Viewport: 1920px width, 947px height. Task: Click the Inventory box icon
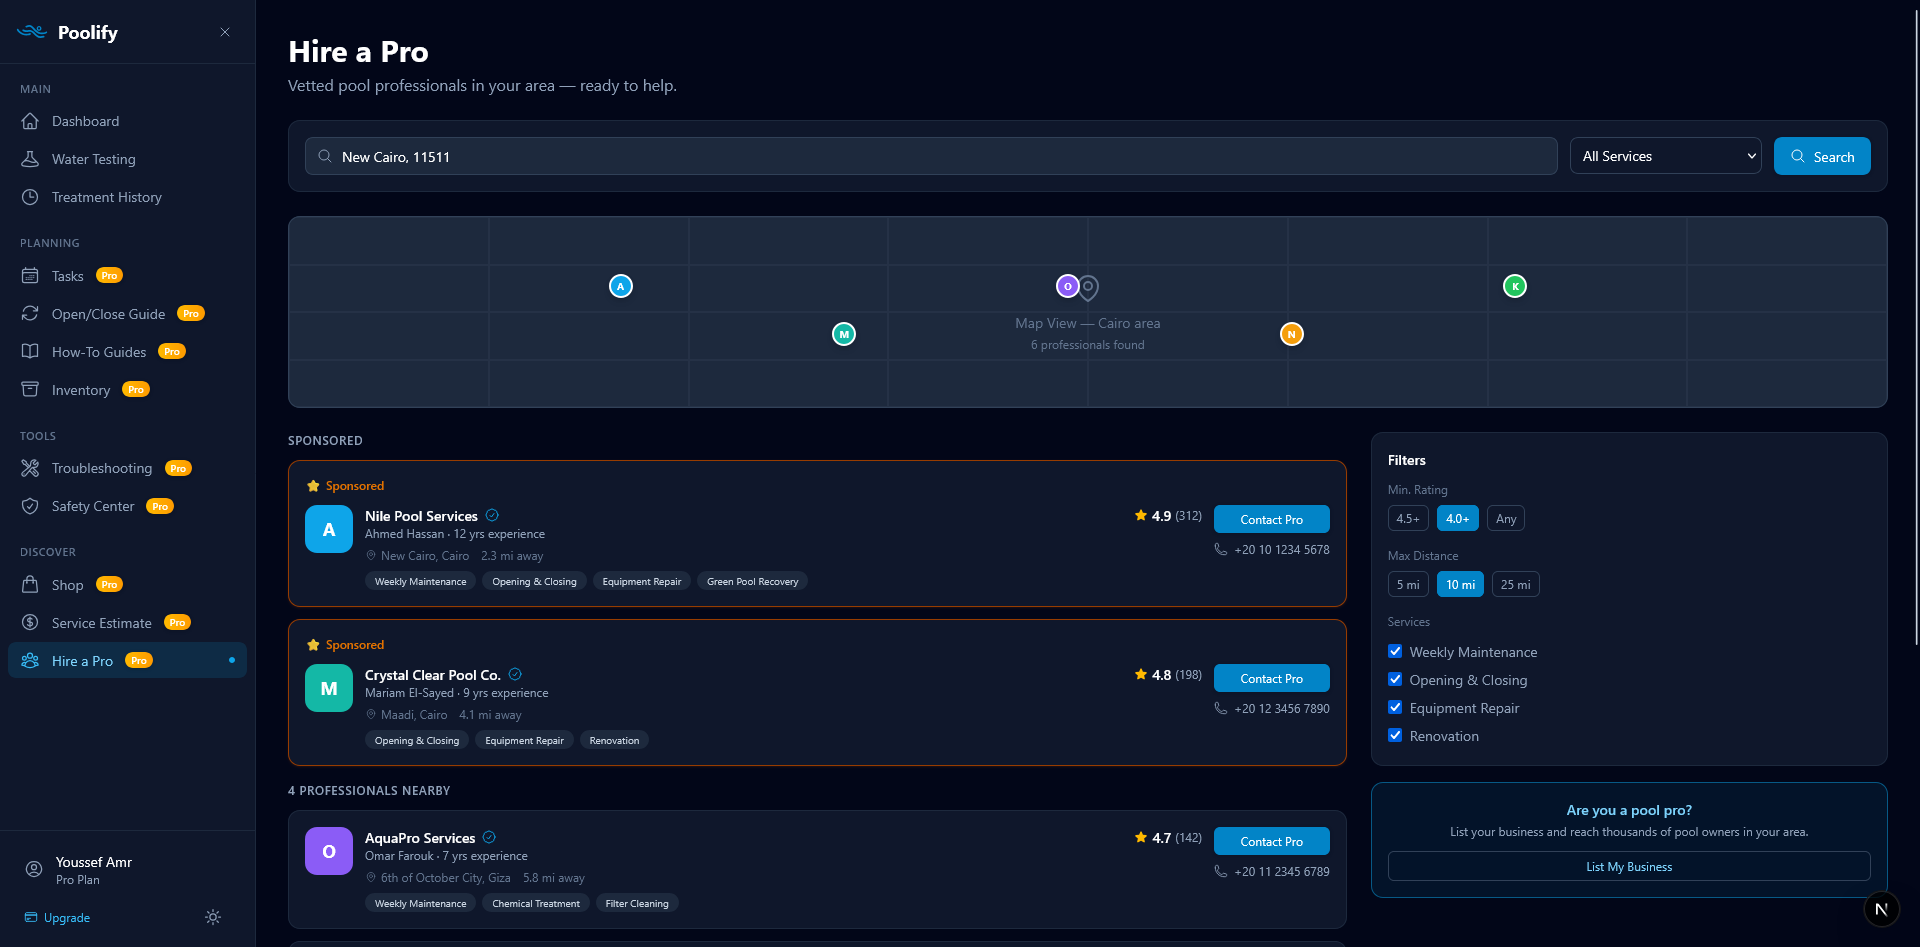30,390
